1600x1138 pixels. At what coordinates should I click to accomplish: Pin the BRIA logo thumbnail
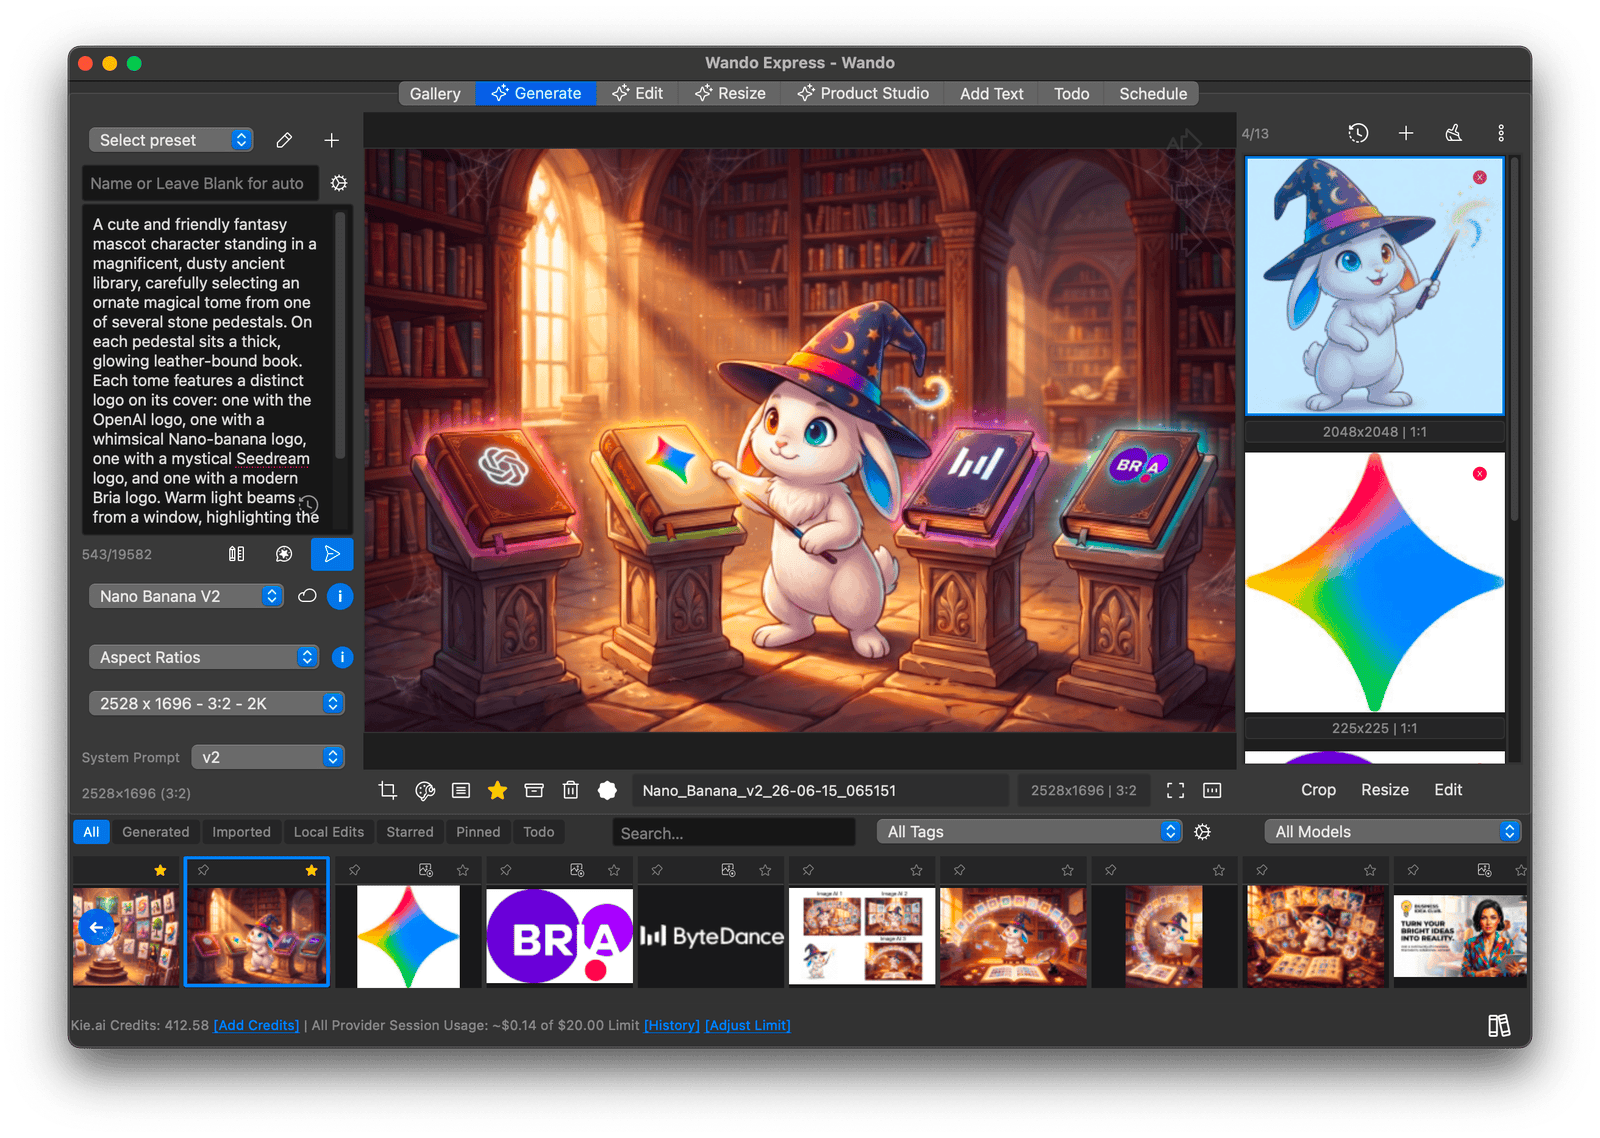pyautogui.click(x=506, y=870)
